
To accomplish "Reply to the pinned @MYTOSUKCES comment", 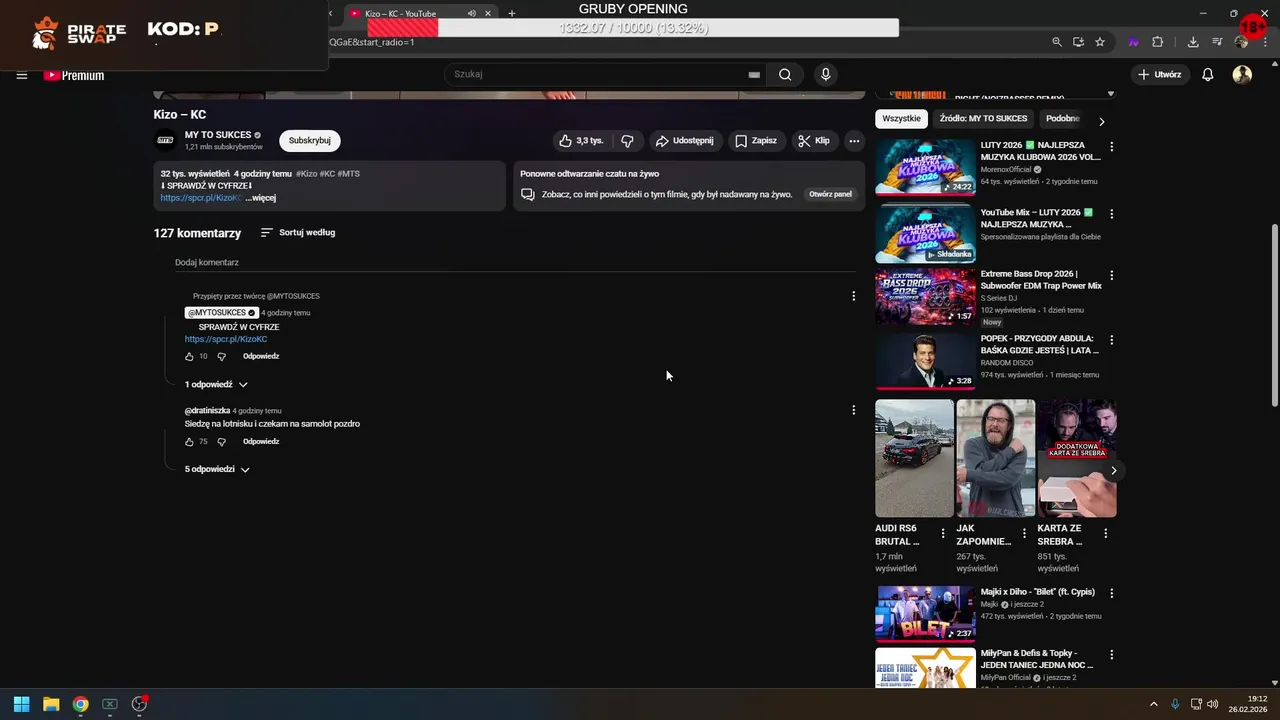I will pos(261,356).
